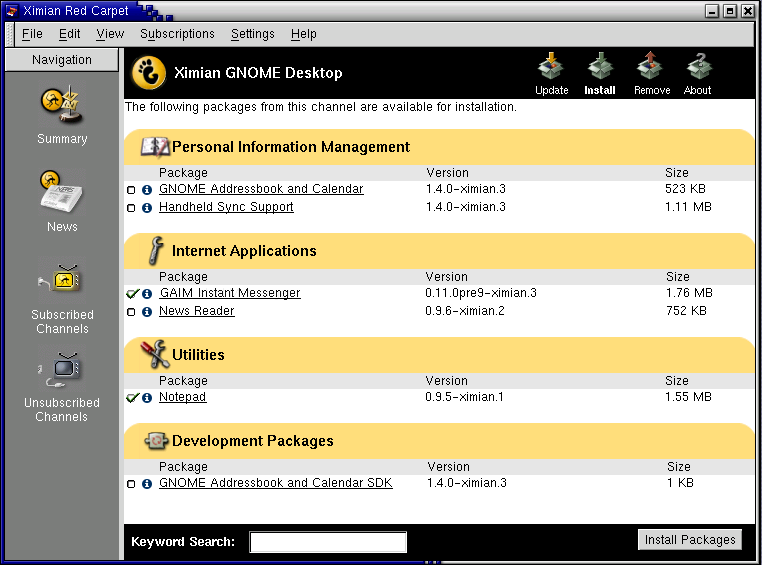
Task: Go to Subscribed Channels icon
Action: [x=60, y=279]
